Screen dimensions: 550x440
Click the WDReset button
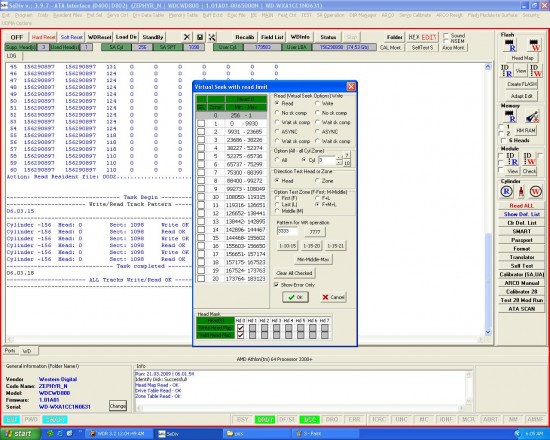[x=99, y=37]
